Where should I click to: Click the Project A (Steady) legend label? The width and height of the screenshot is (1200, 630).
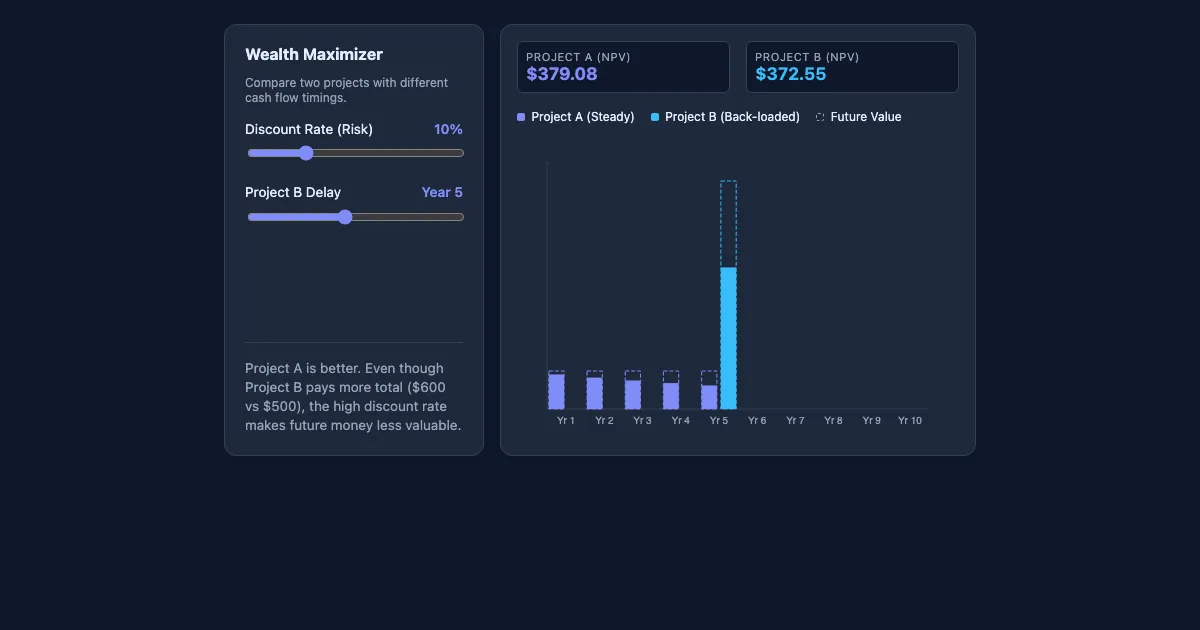pyautogui.click(x=583, y=117)
